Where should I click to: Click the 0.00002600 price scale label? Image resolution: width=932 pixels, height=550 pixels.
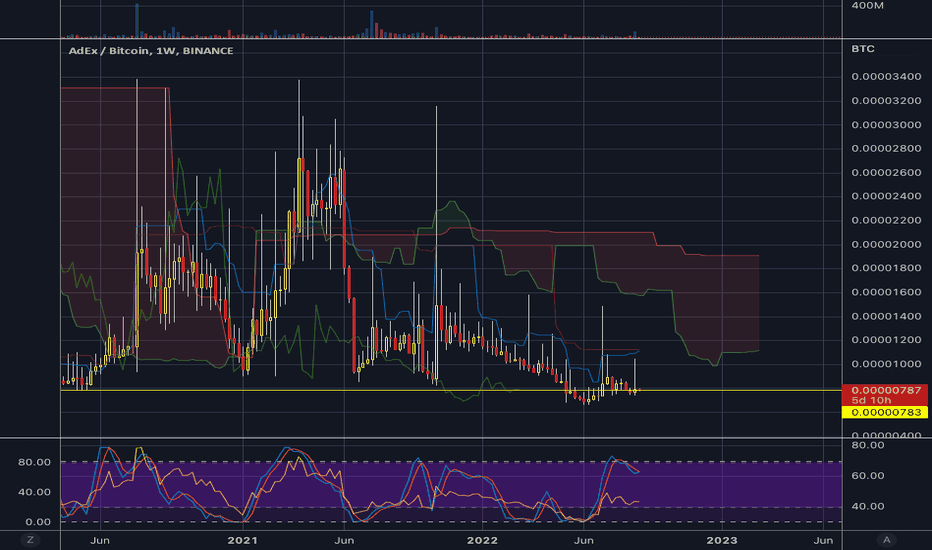pos(886,172)
